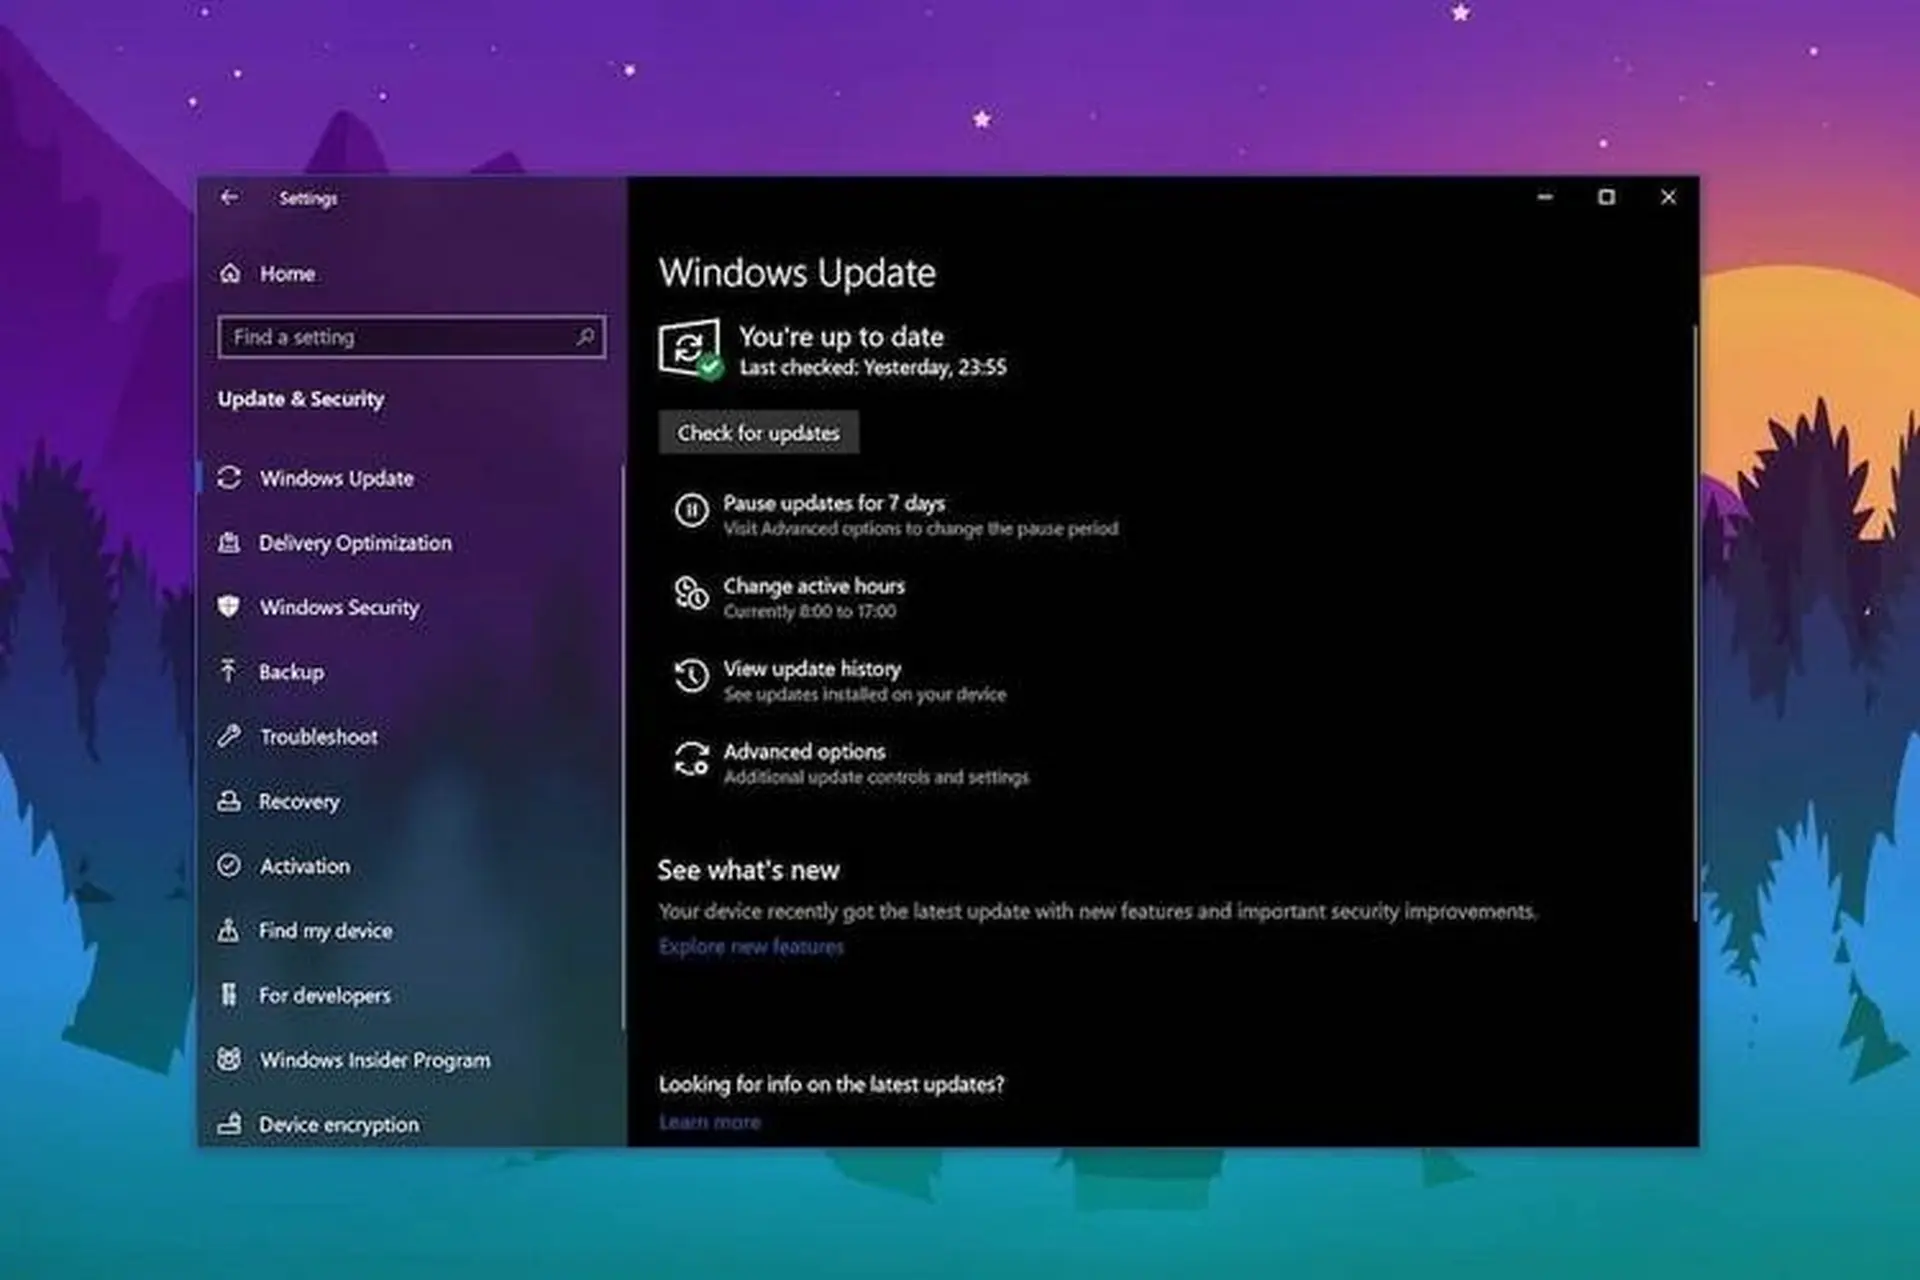Click the Activation checkmark circle icon

pos(229,865)
